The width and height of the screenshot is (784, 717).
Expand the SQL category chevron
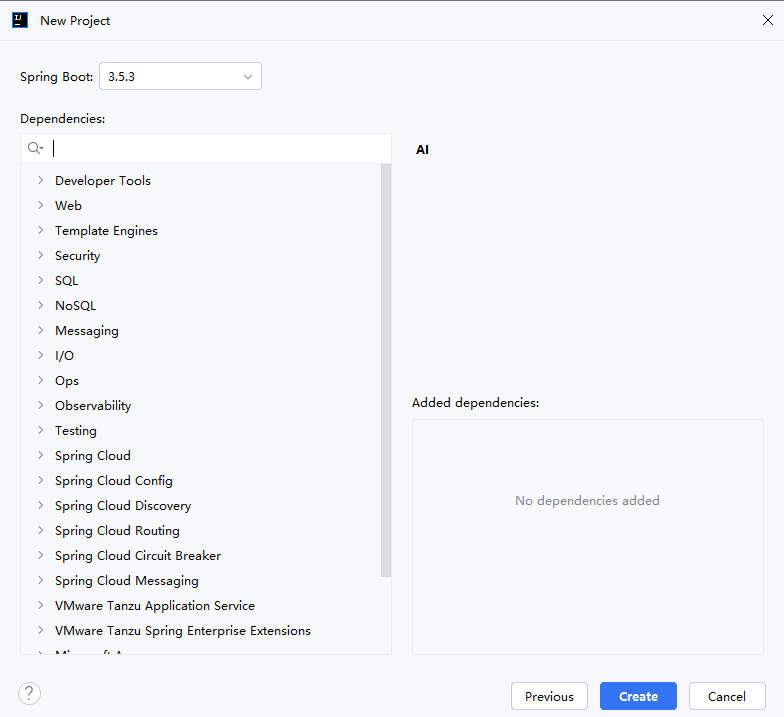(40, 280)
